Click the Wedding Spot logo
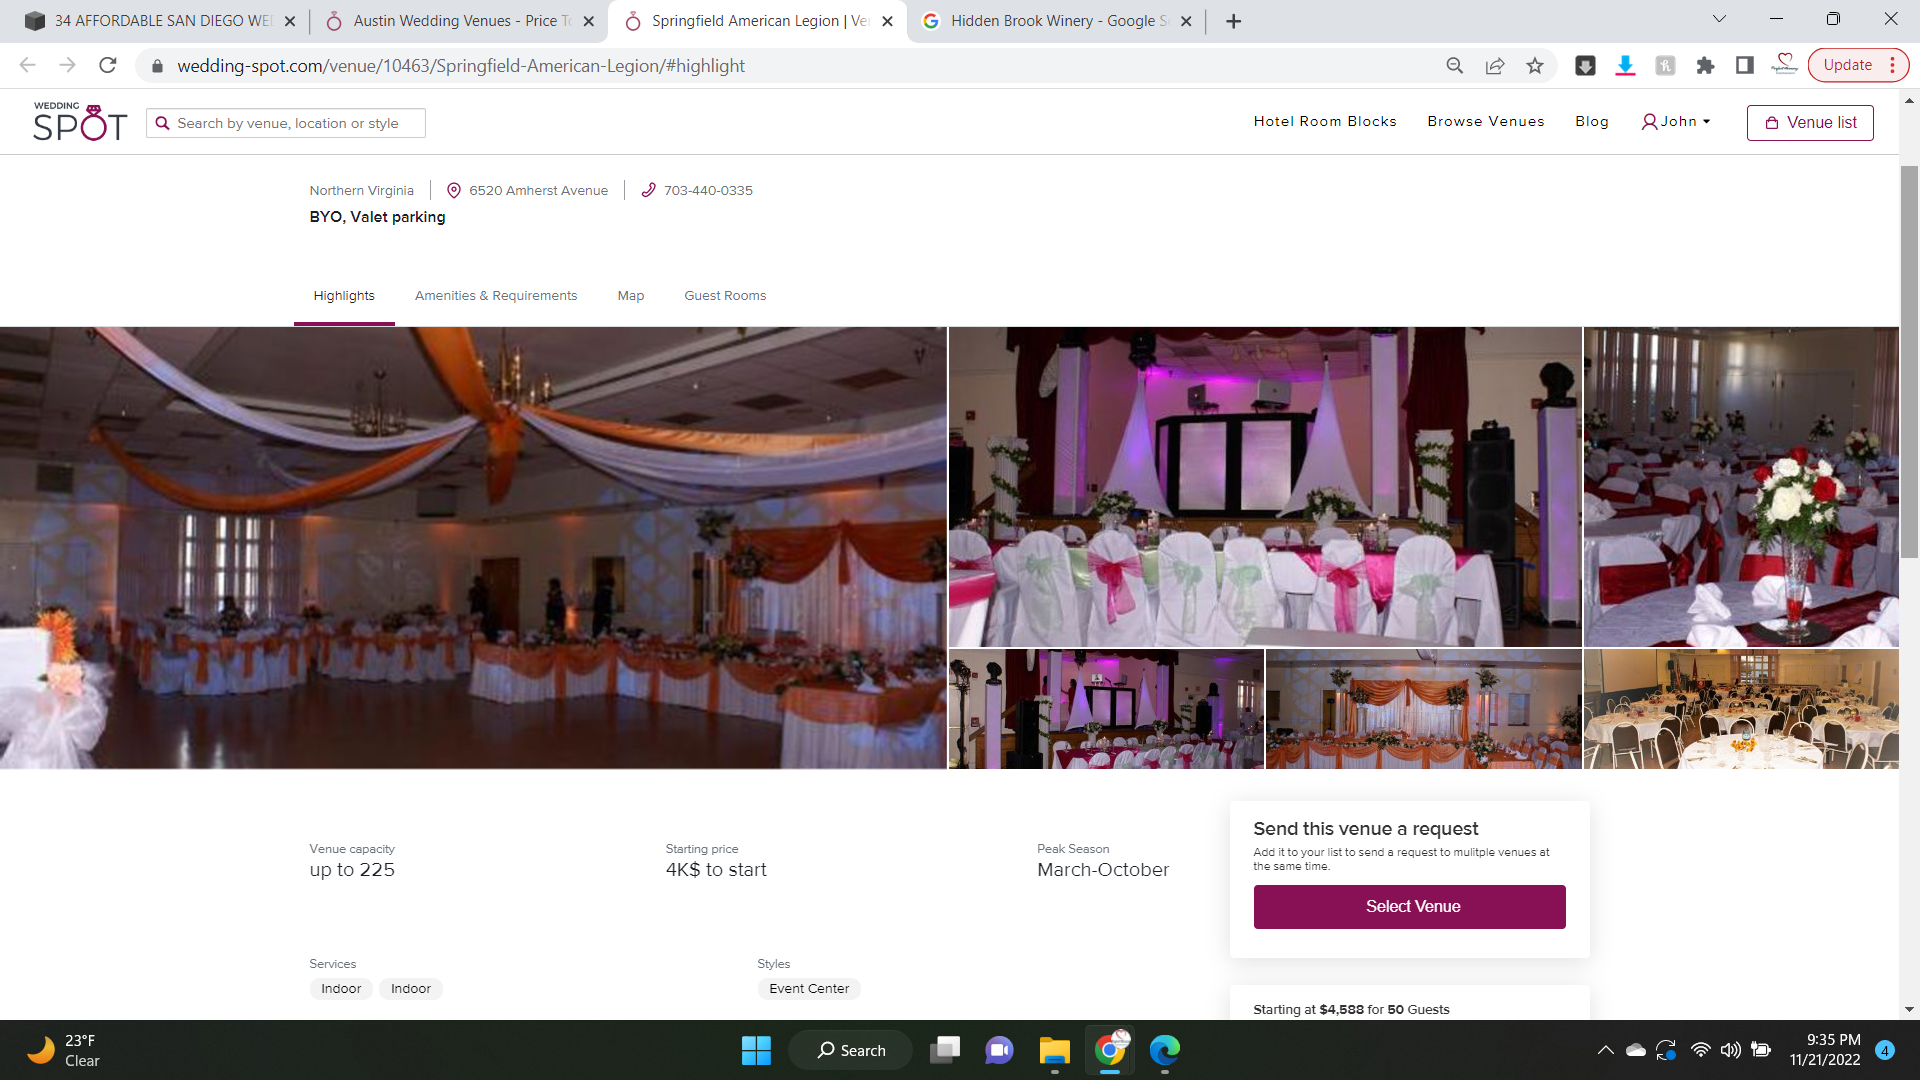Screen dimensions: 1920x1080 click(80, 122)
